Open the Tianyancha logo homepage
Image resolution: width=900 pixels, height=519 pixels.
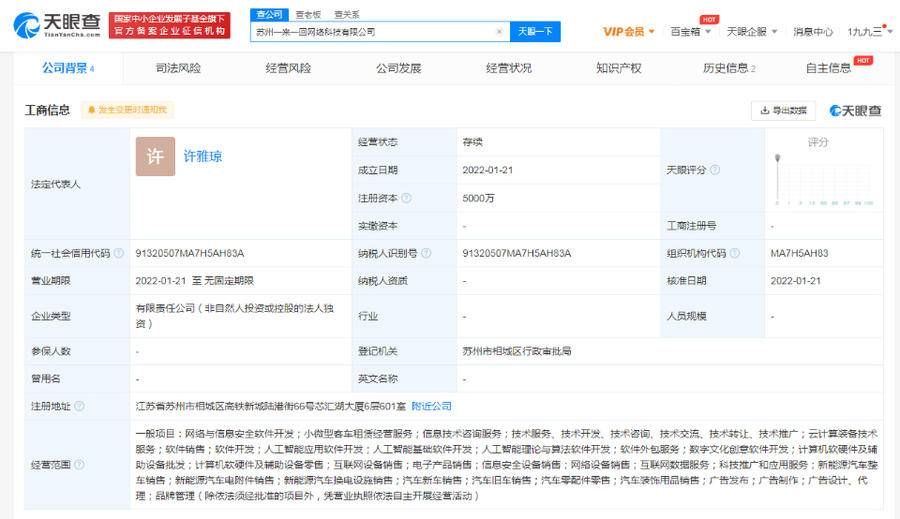point(56,25)
